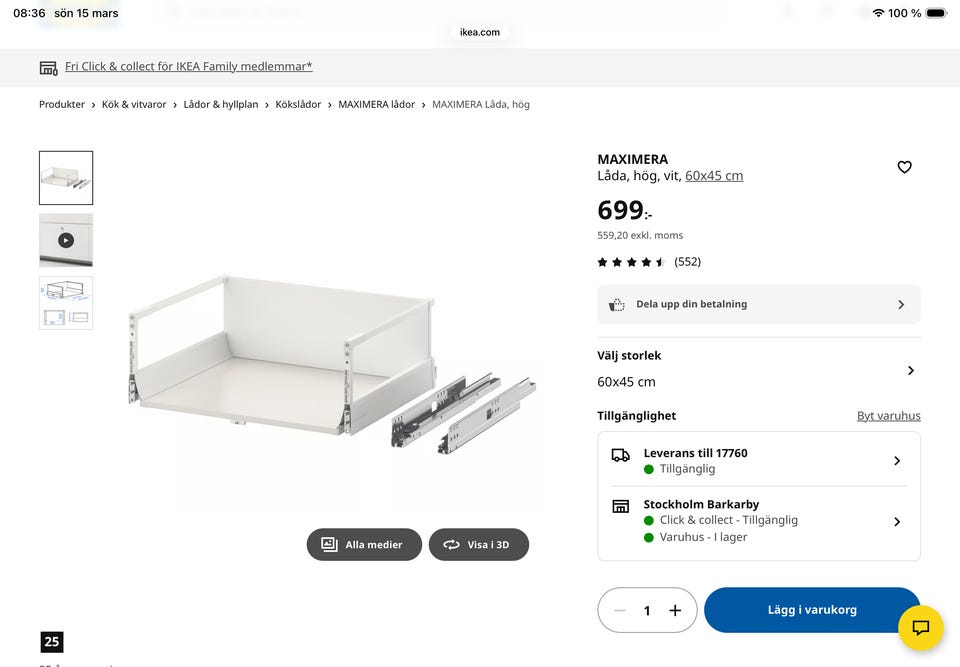Image resolution: width=960 pixels, height=667 pixels.
Task: Open Alla medier media gallery
Action: coord(364,544)
